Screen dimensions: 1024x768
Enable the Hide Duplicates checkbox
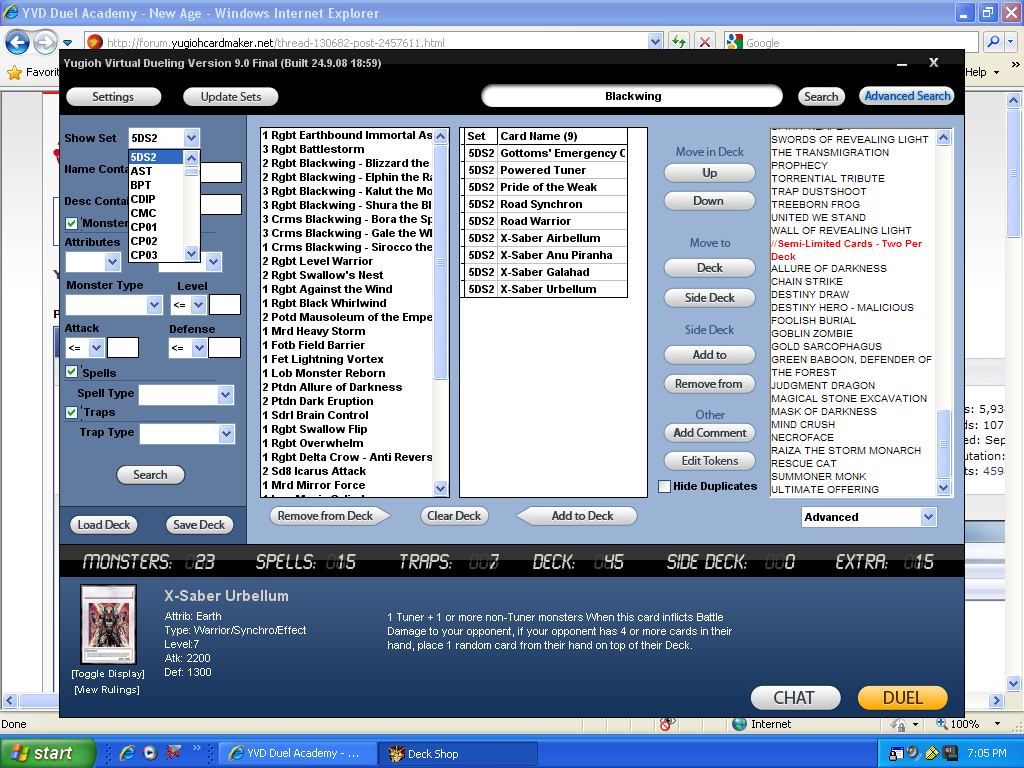[x=665, y=487]
